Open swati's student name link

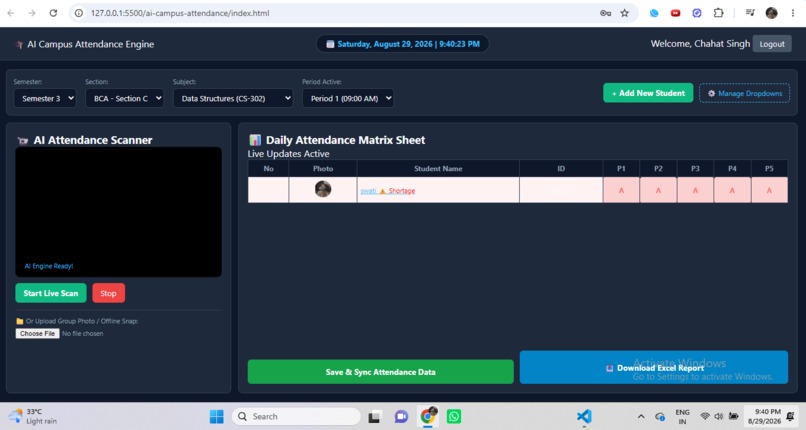click(368, 191)
